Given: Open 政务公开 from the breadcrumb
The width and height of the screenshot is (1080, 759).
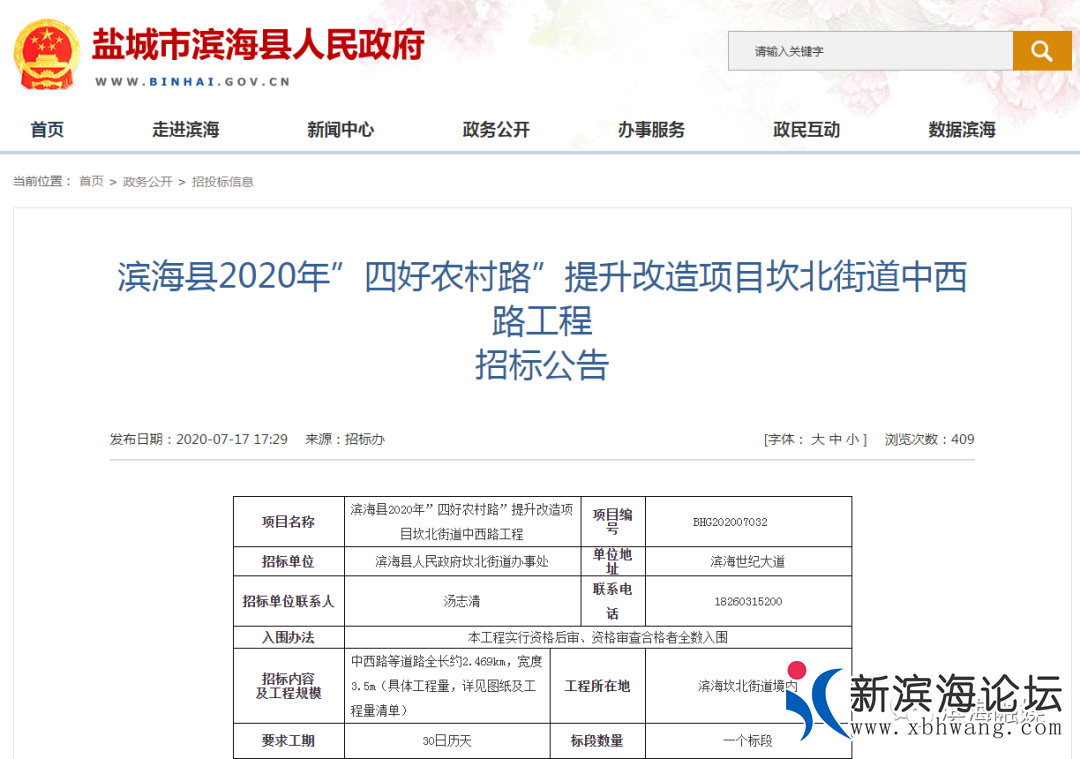Looking at the screenshot, I should pos(147,182).
